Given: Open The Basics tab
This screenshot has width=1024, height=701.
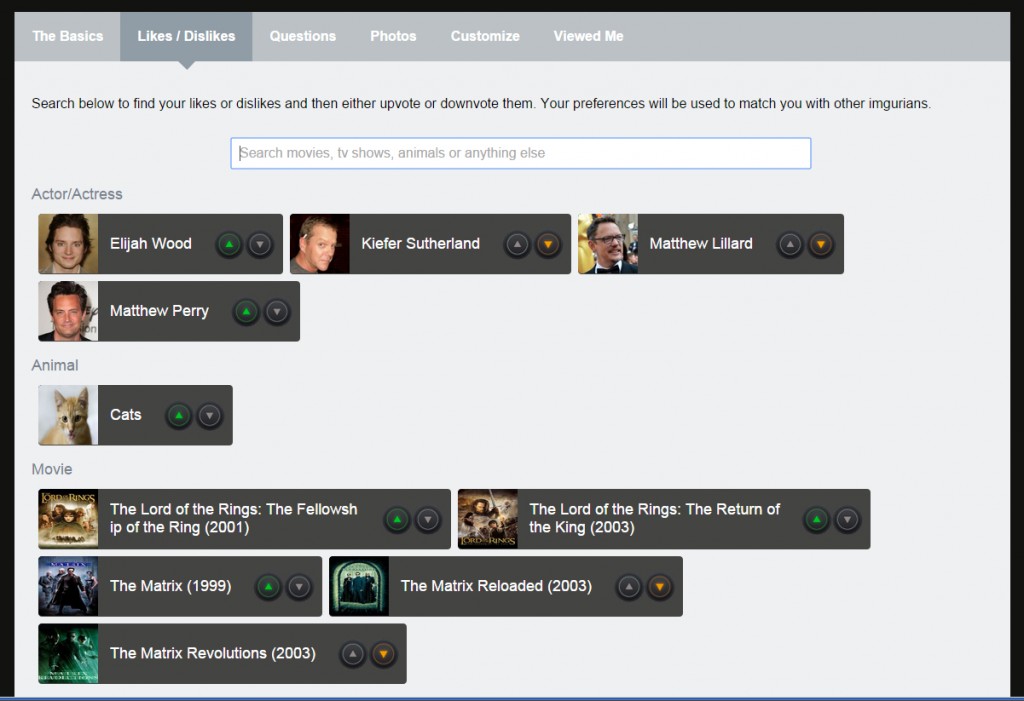Looking at the screenshot, I should [68, 37].
